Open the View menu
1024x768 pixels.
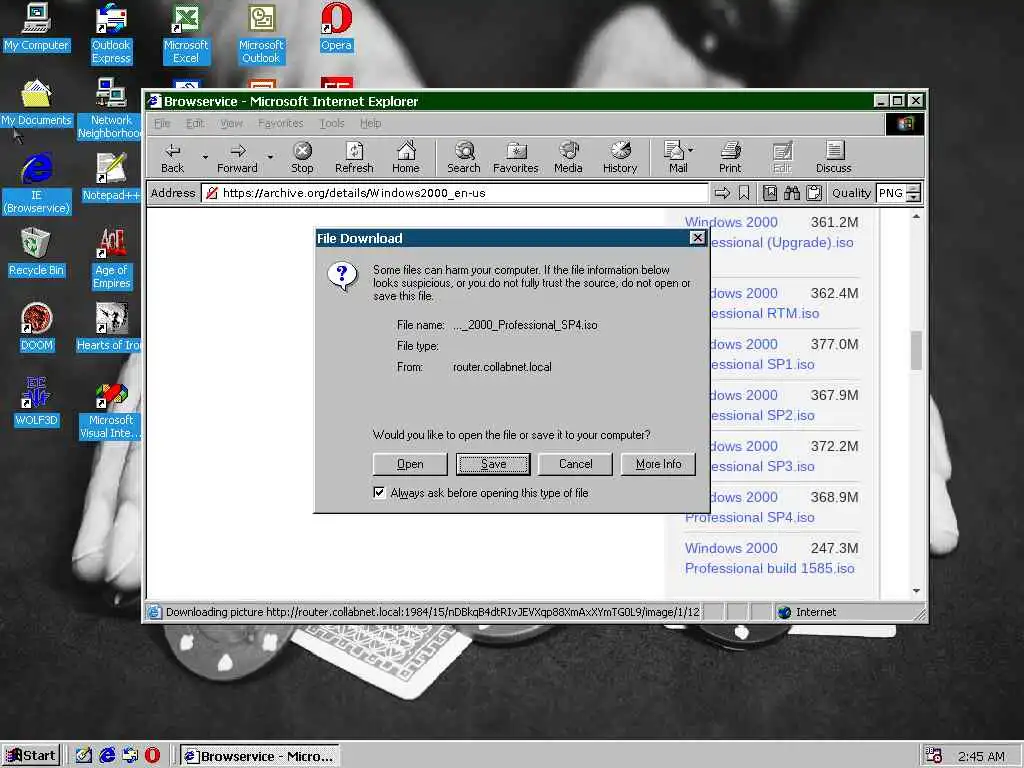point(231,123)
